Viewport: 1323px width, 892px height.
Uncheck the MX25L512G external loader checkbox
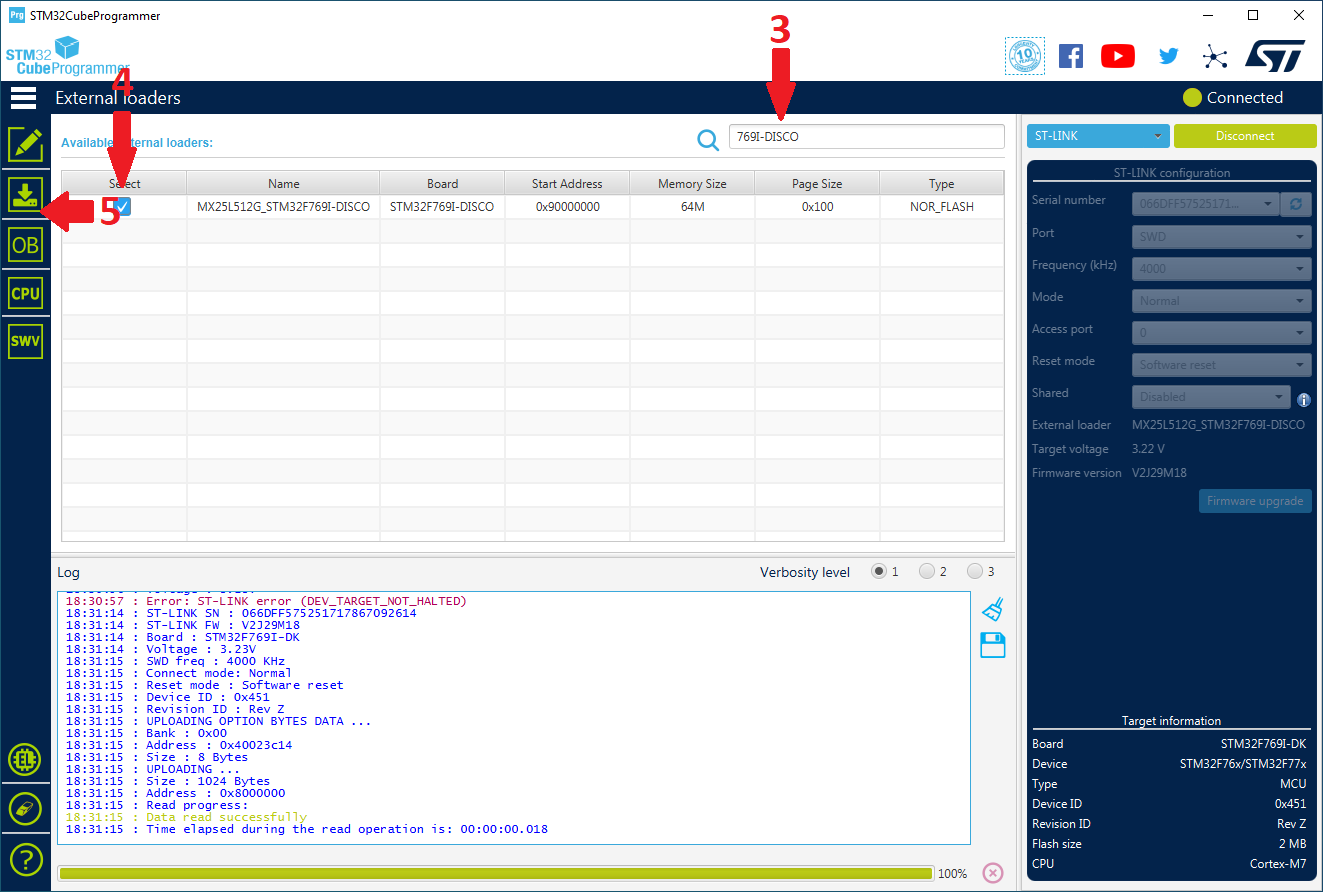[123, 206]
